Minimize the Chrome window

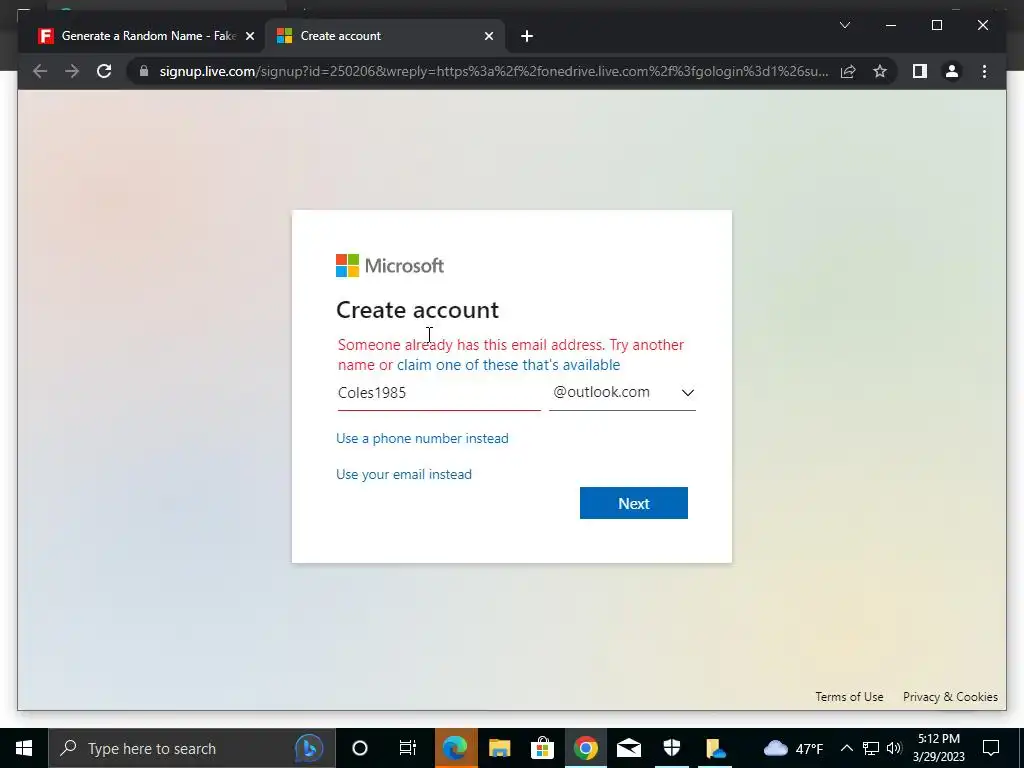coord(891,25)
